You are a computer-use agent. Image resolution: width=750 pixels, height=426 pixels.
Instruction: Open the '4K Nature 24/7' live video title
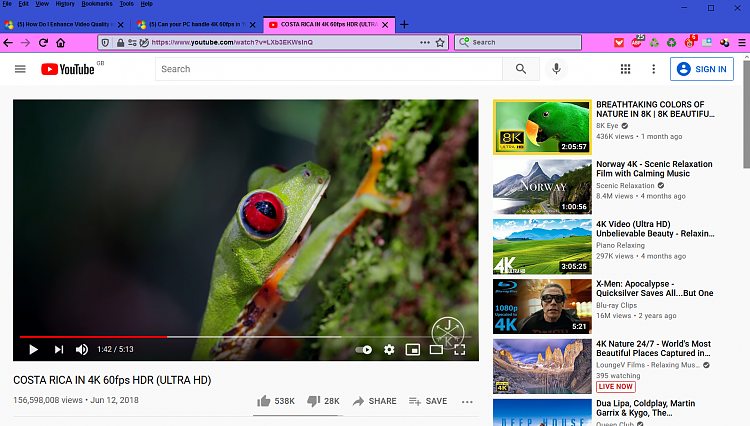pyautogui.click(x=653, y=348)
